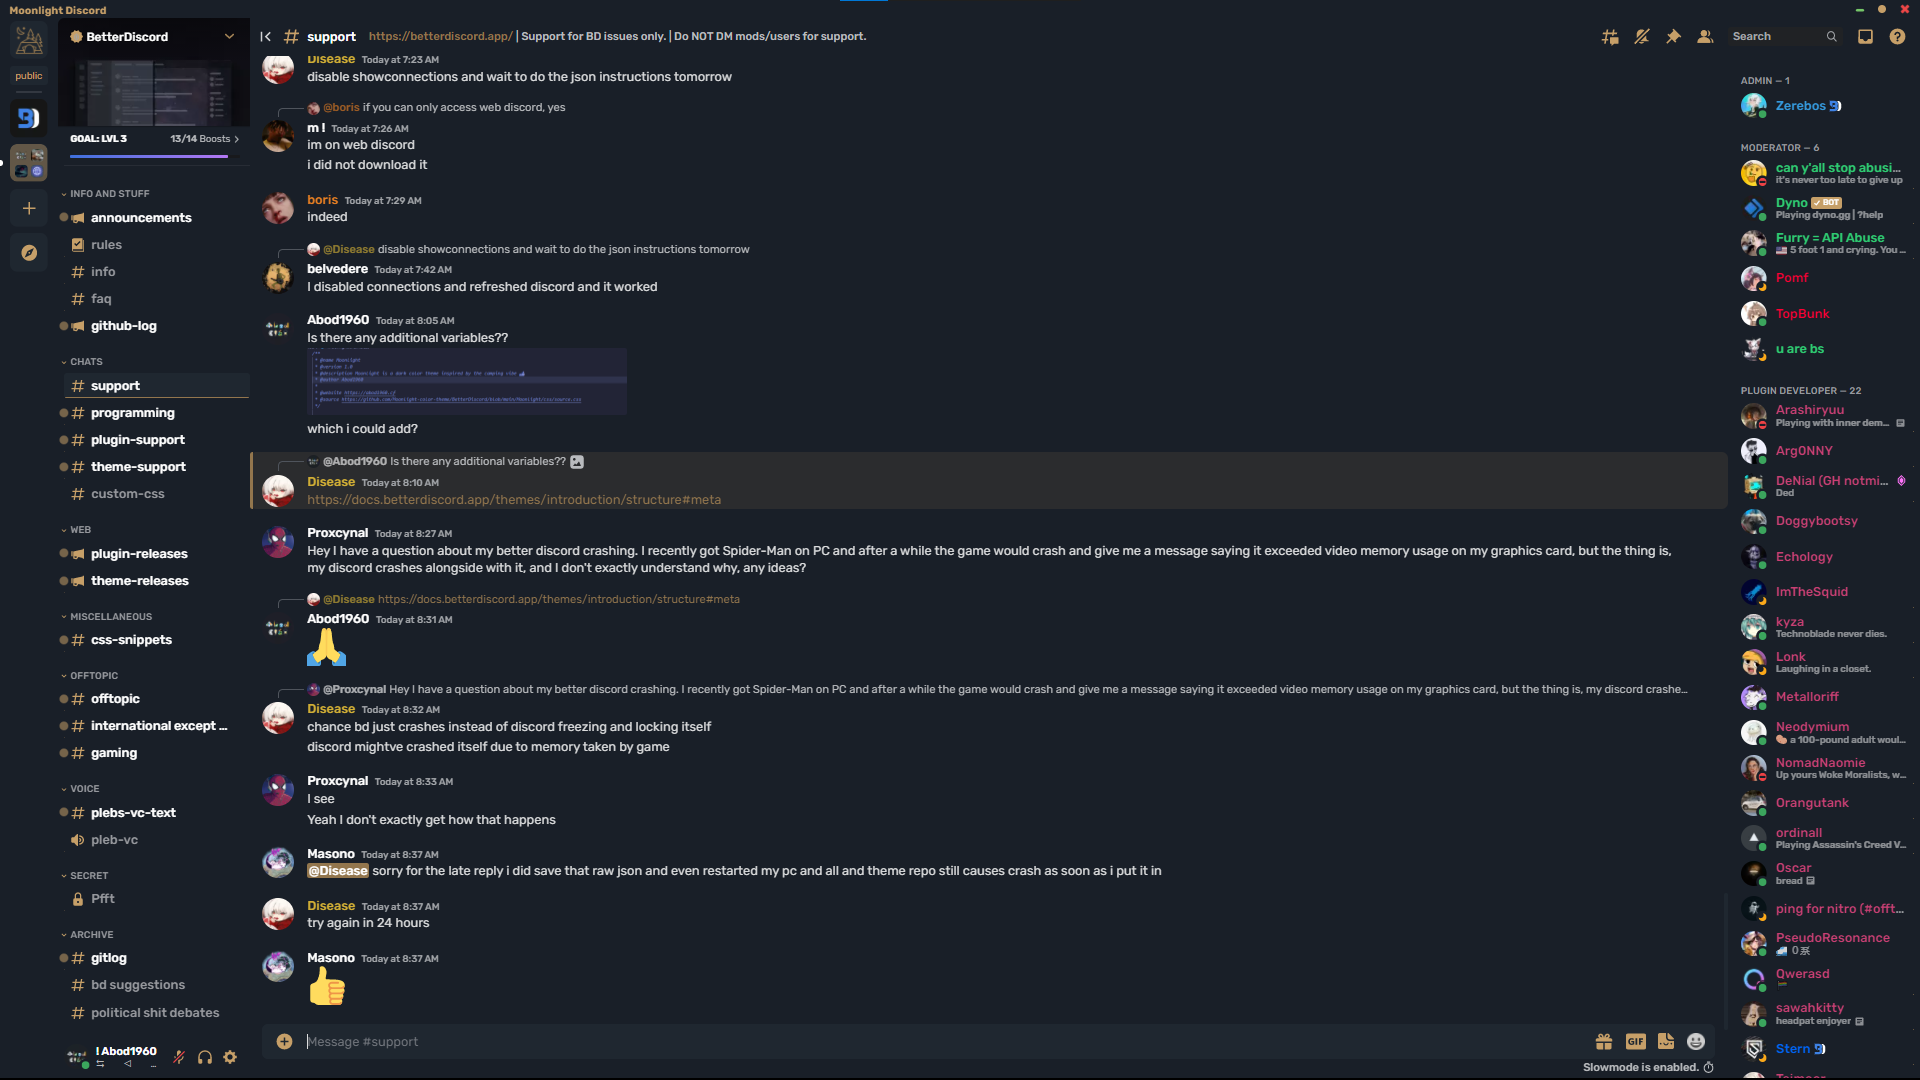Screen dimensions: 1920x1080
Task: Toggle microphone mute
Action: [179, 1057]
